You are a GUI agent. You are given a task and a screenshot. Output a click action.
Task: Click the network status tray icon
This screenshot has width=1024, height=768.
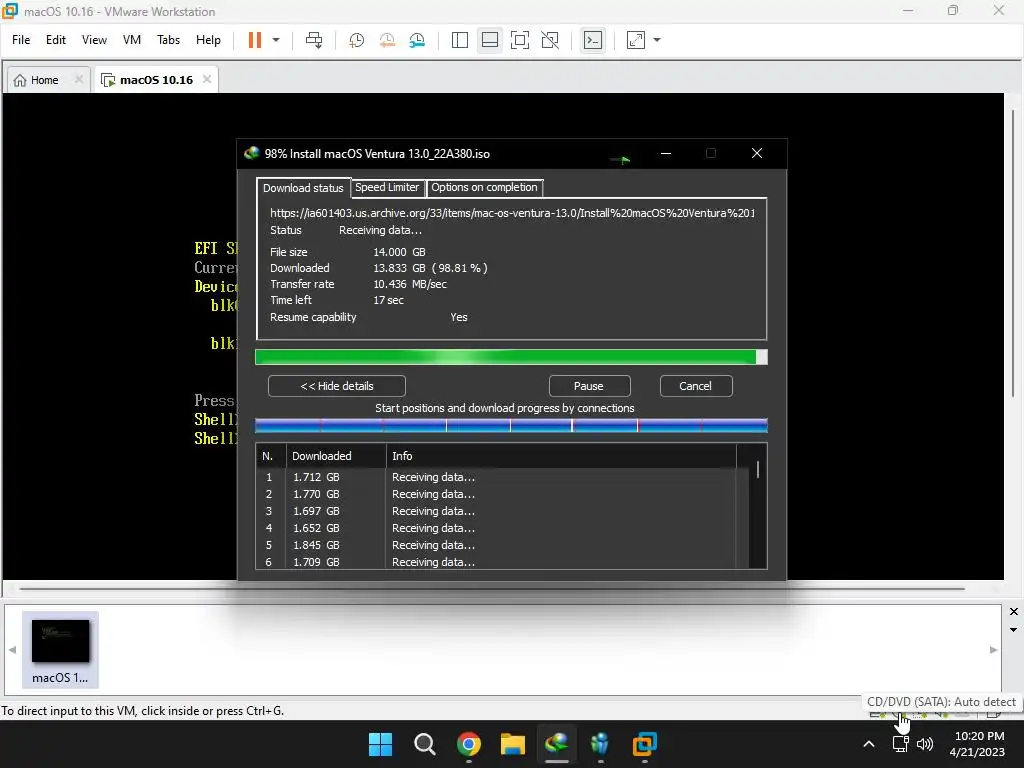901,744
